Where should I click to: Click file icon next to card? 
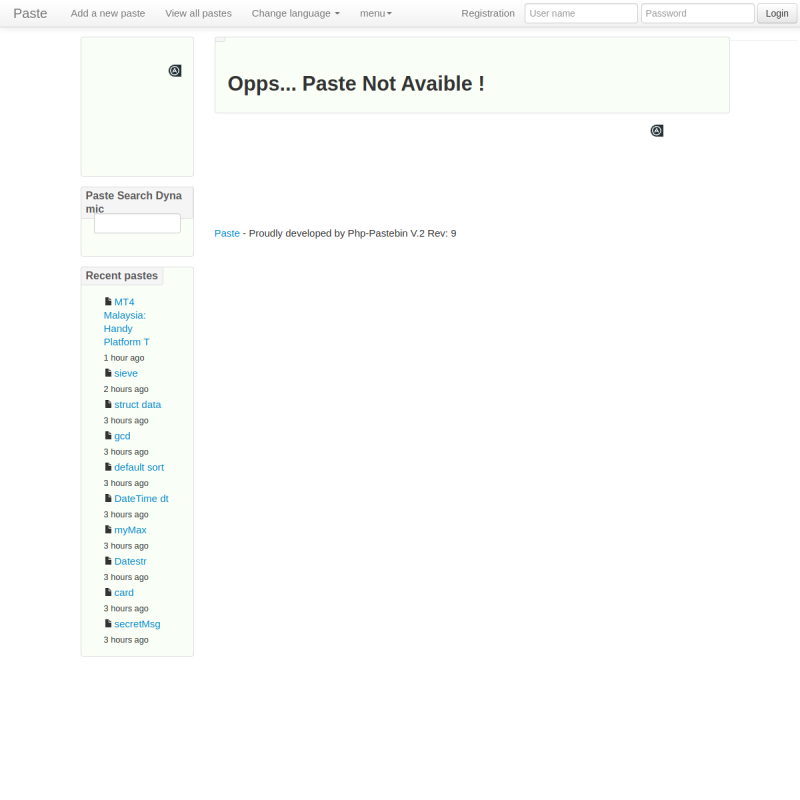tap(108, 592)
